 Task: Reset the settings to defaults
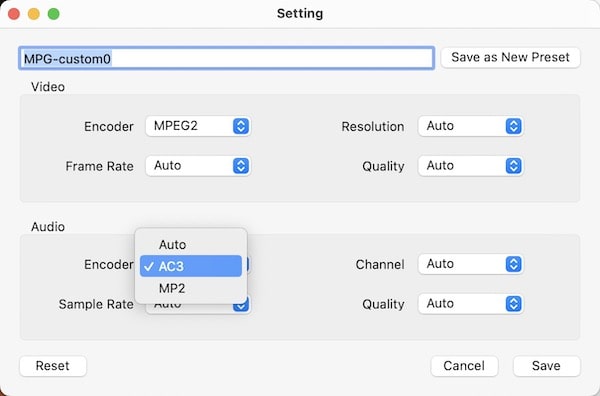[x=53, y=366]
